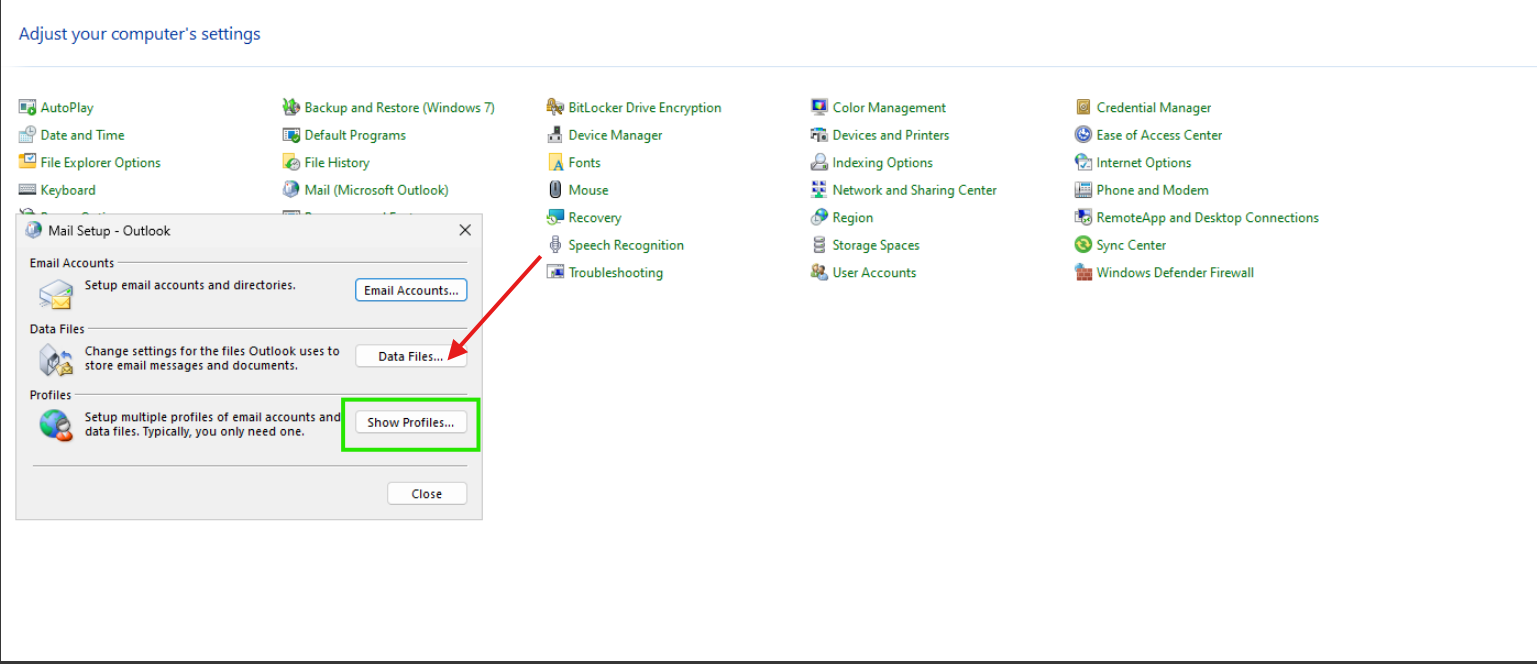Open the Date and Time link

83,135
